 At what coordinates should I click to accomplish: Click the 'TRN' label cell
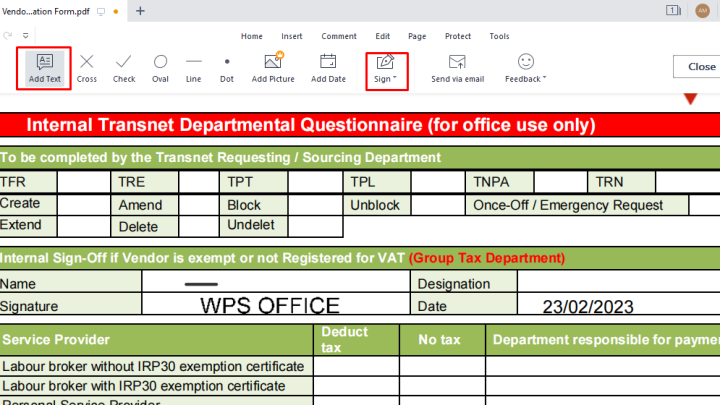point(621,182)
